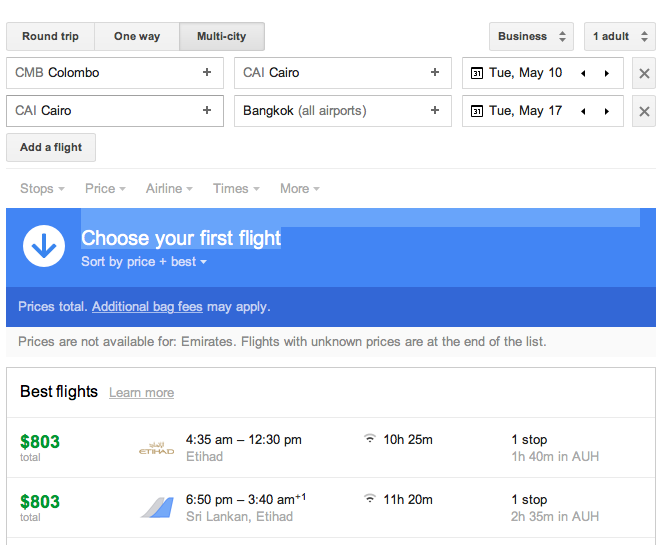Remove the Cairo to Bangkok flight row

click(x=644, y=111)
